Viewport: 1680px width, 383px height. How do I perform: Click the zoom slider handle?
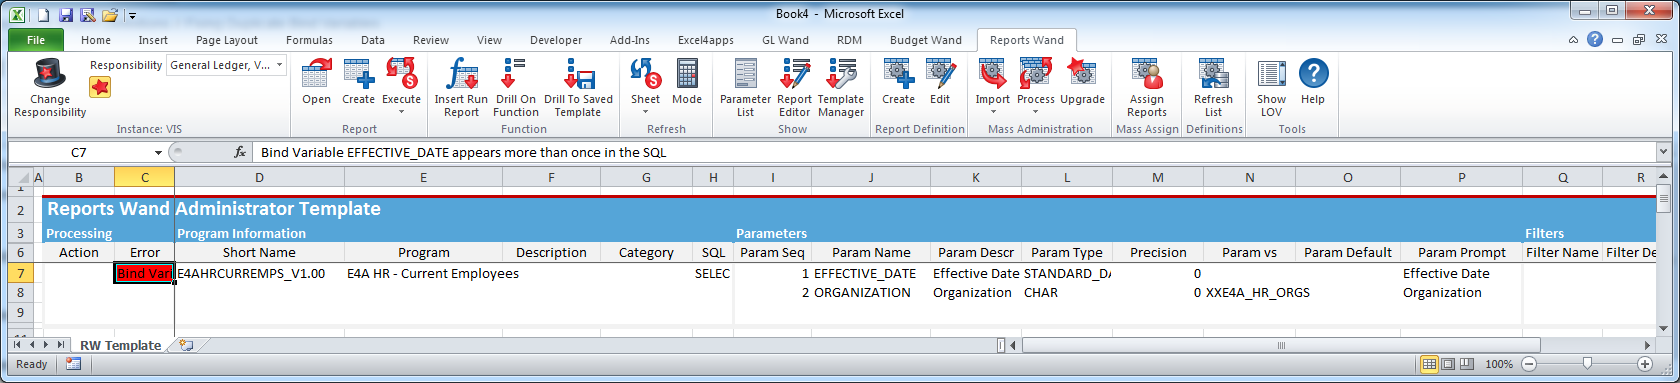coord(1587,364)
